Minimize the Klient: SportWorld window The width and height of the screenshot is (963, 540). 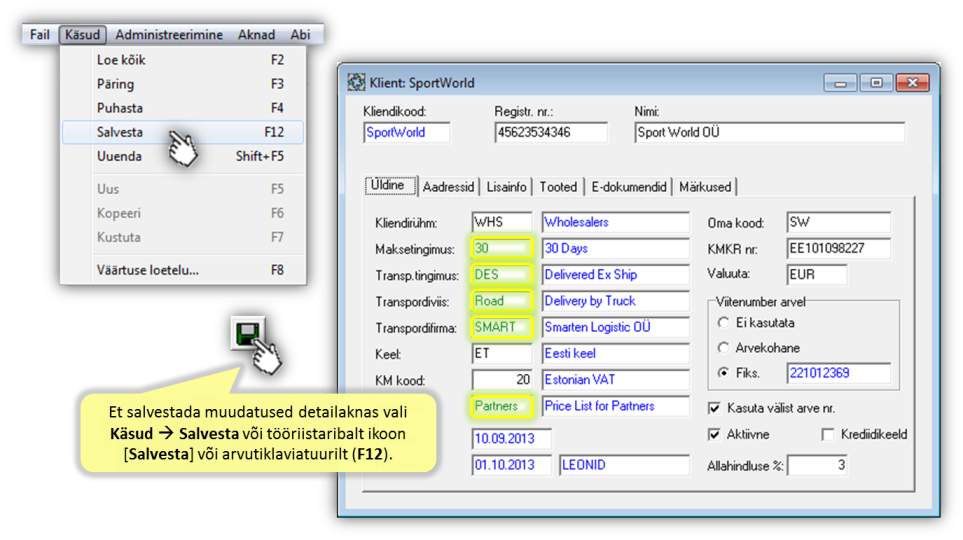[x=840, y=83]
